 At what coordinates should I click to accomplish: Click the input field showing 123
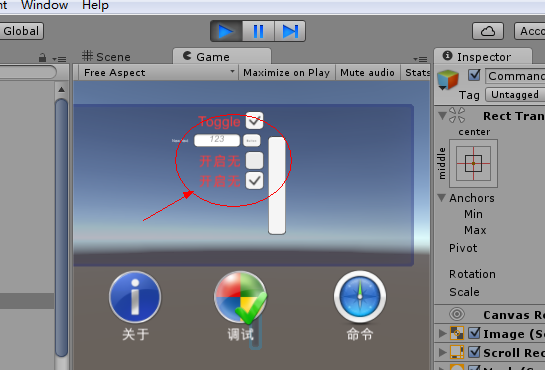(217, 140)
